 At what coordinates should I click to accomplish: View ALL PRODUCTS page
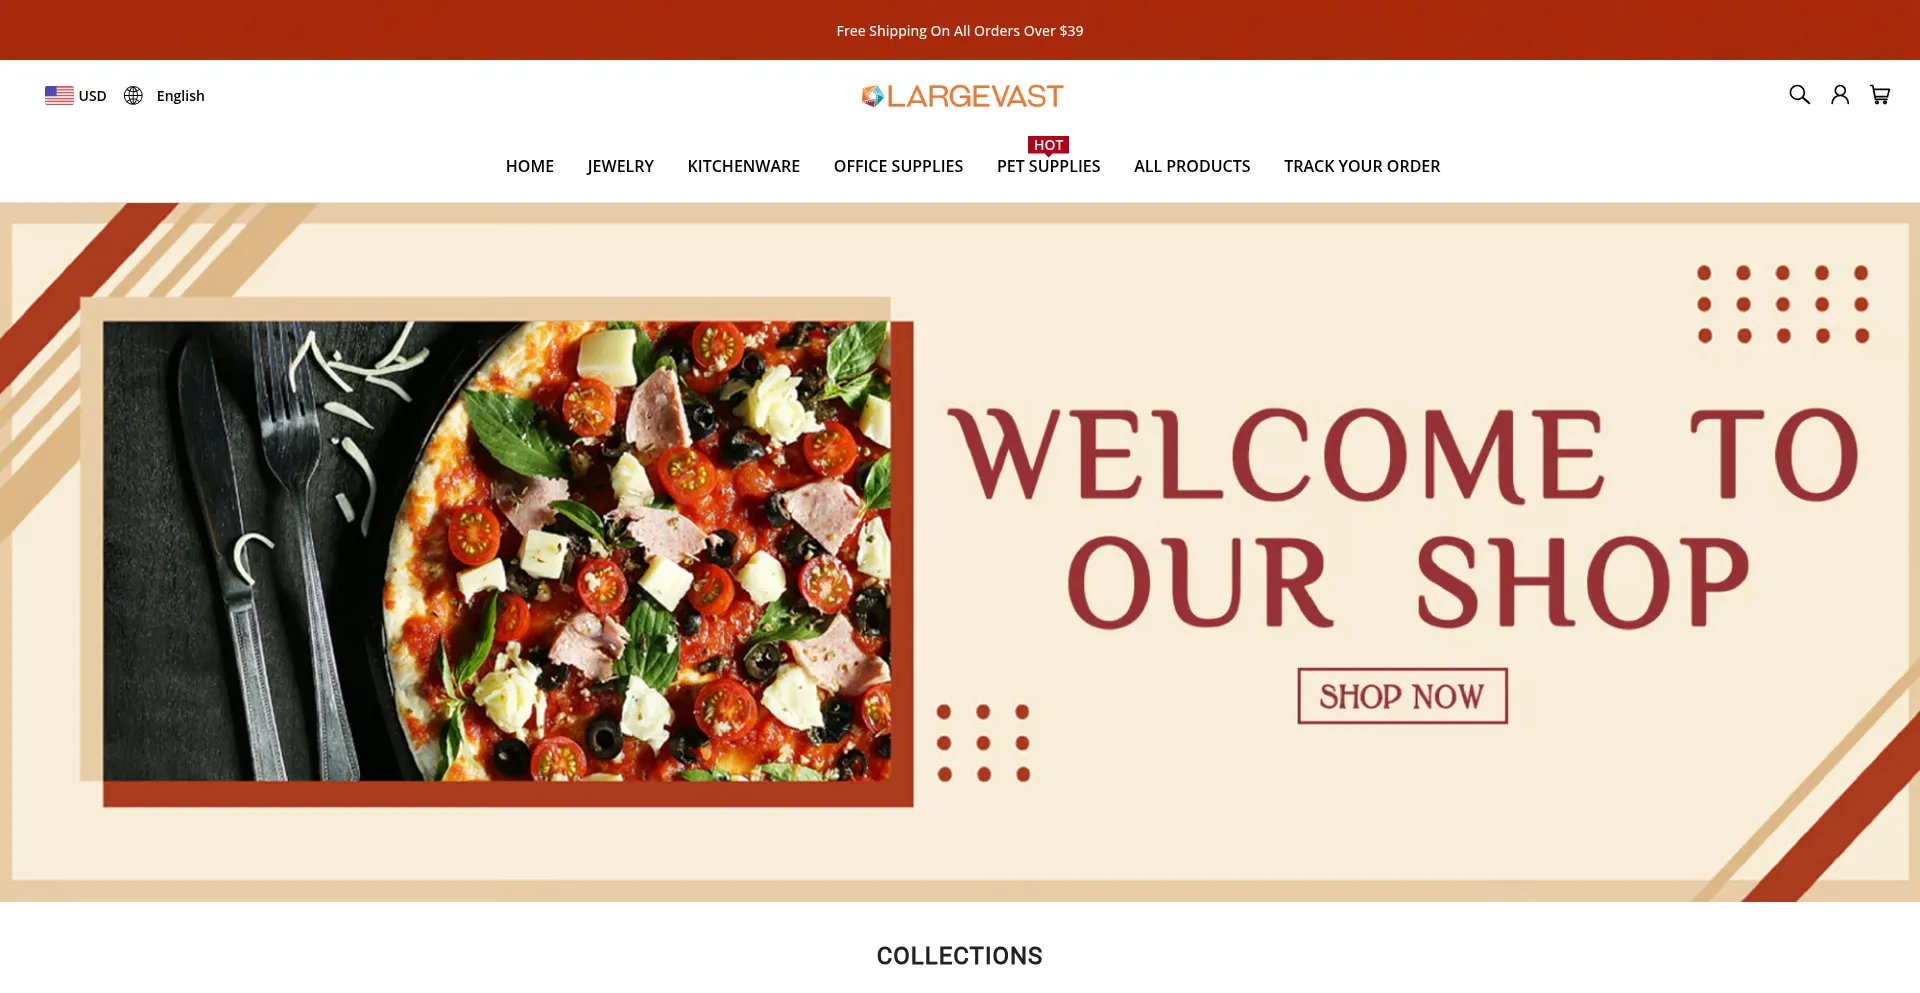tap(1192, 166)
